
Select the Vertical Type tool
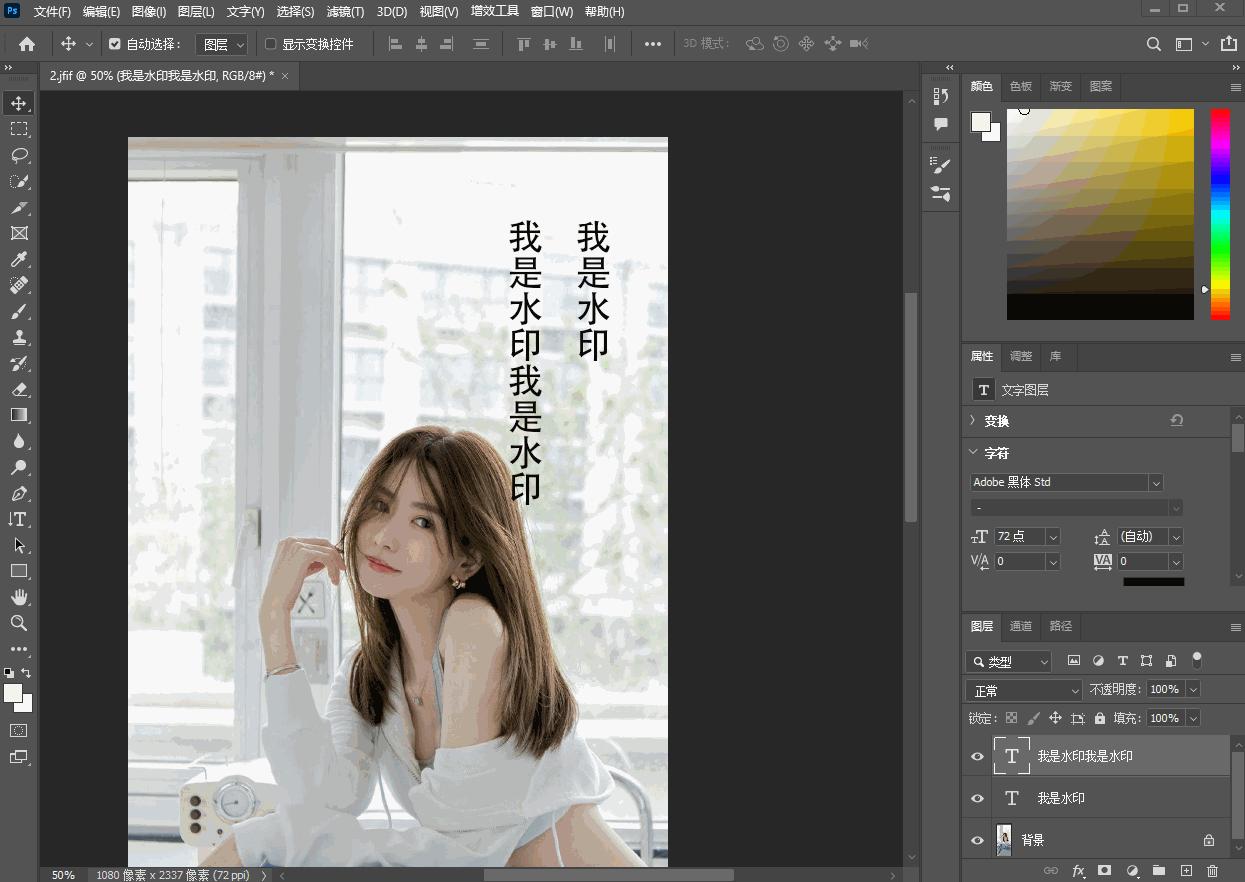click(19, 519)
